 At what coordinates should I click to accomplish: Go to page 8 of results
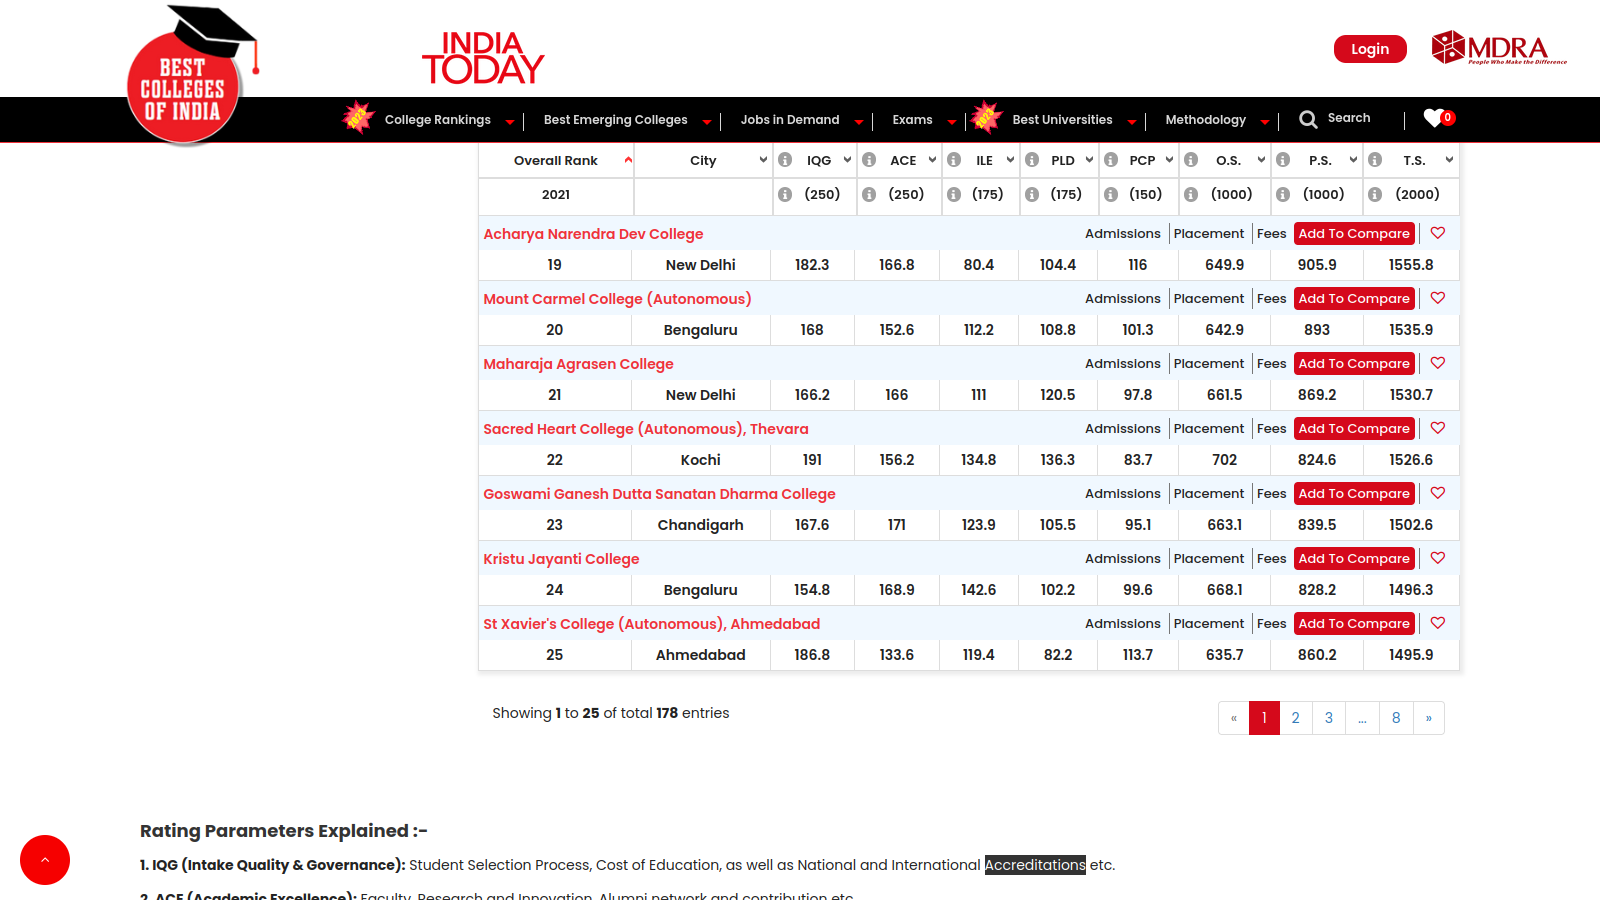click(x=1396, y=718)
